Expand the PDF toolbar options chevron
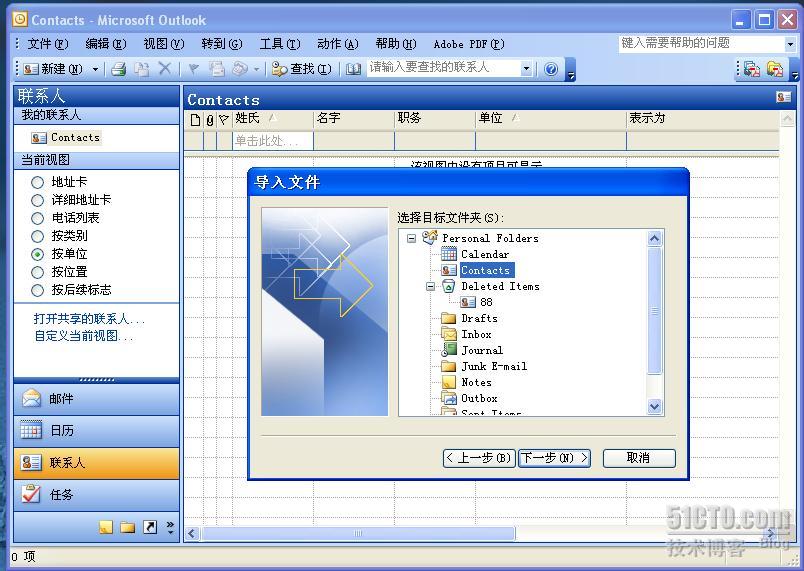This screenshot has width=804, height=571. click(x=795, y=72)
